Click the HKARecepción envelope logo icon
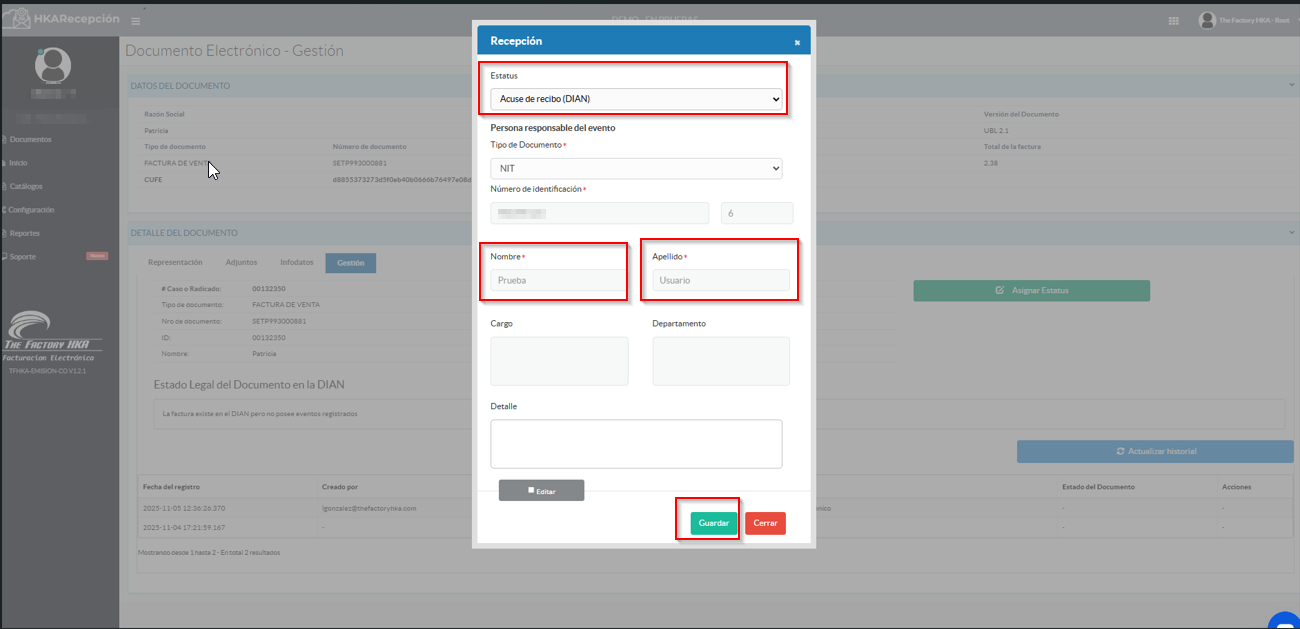The width and height of the screenshot is (1300, 629). [18, 19]
